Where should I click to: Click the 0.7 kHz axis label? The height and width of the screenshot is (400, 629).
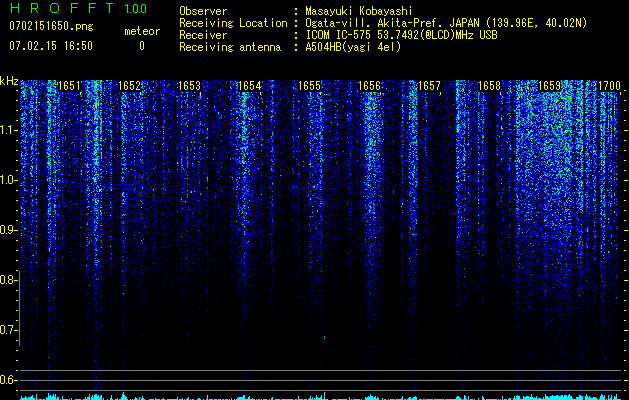[9, 330]
